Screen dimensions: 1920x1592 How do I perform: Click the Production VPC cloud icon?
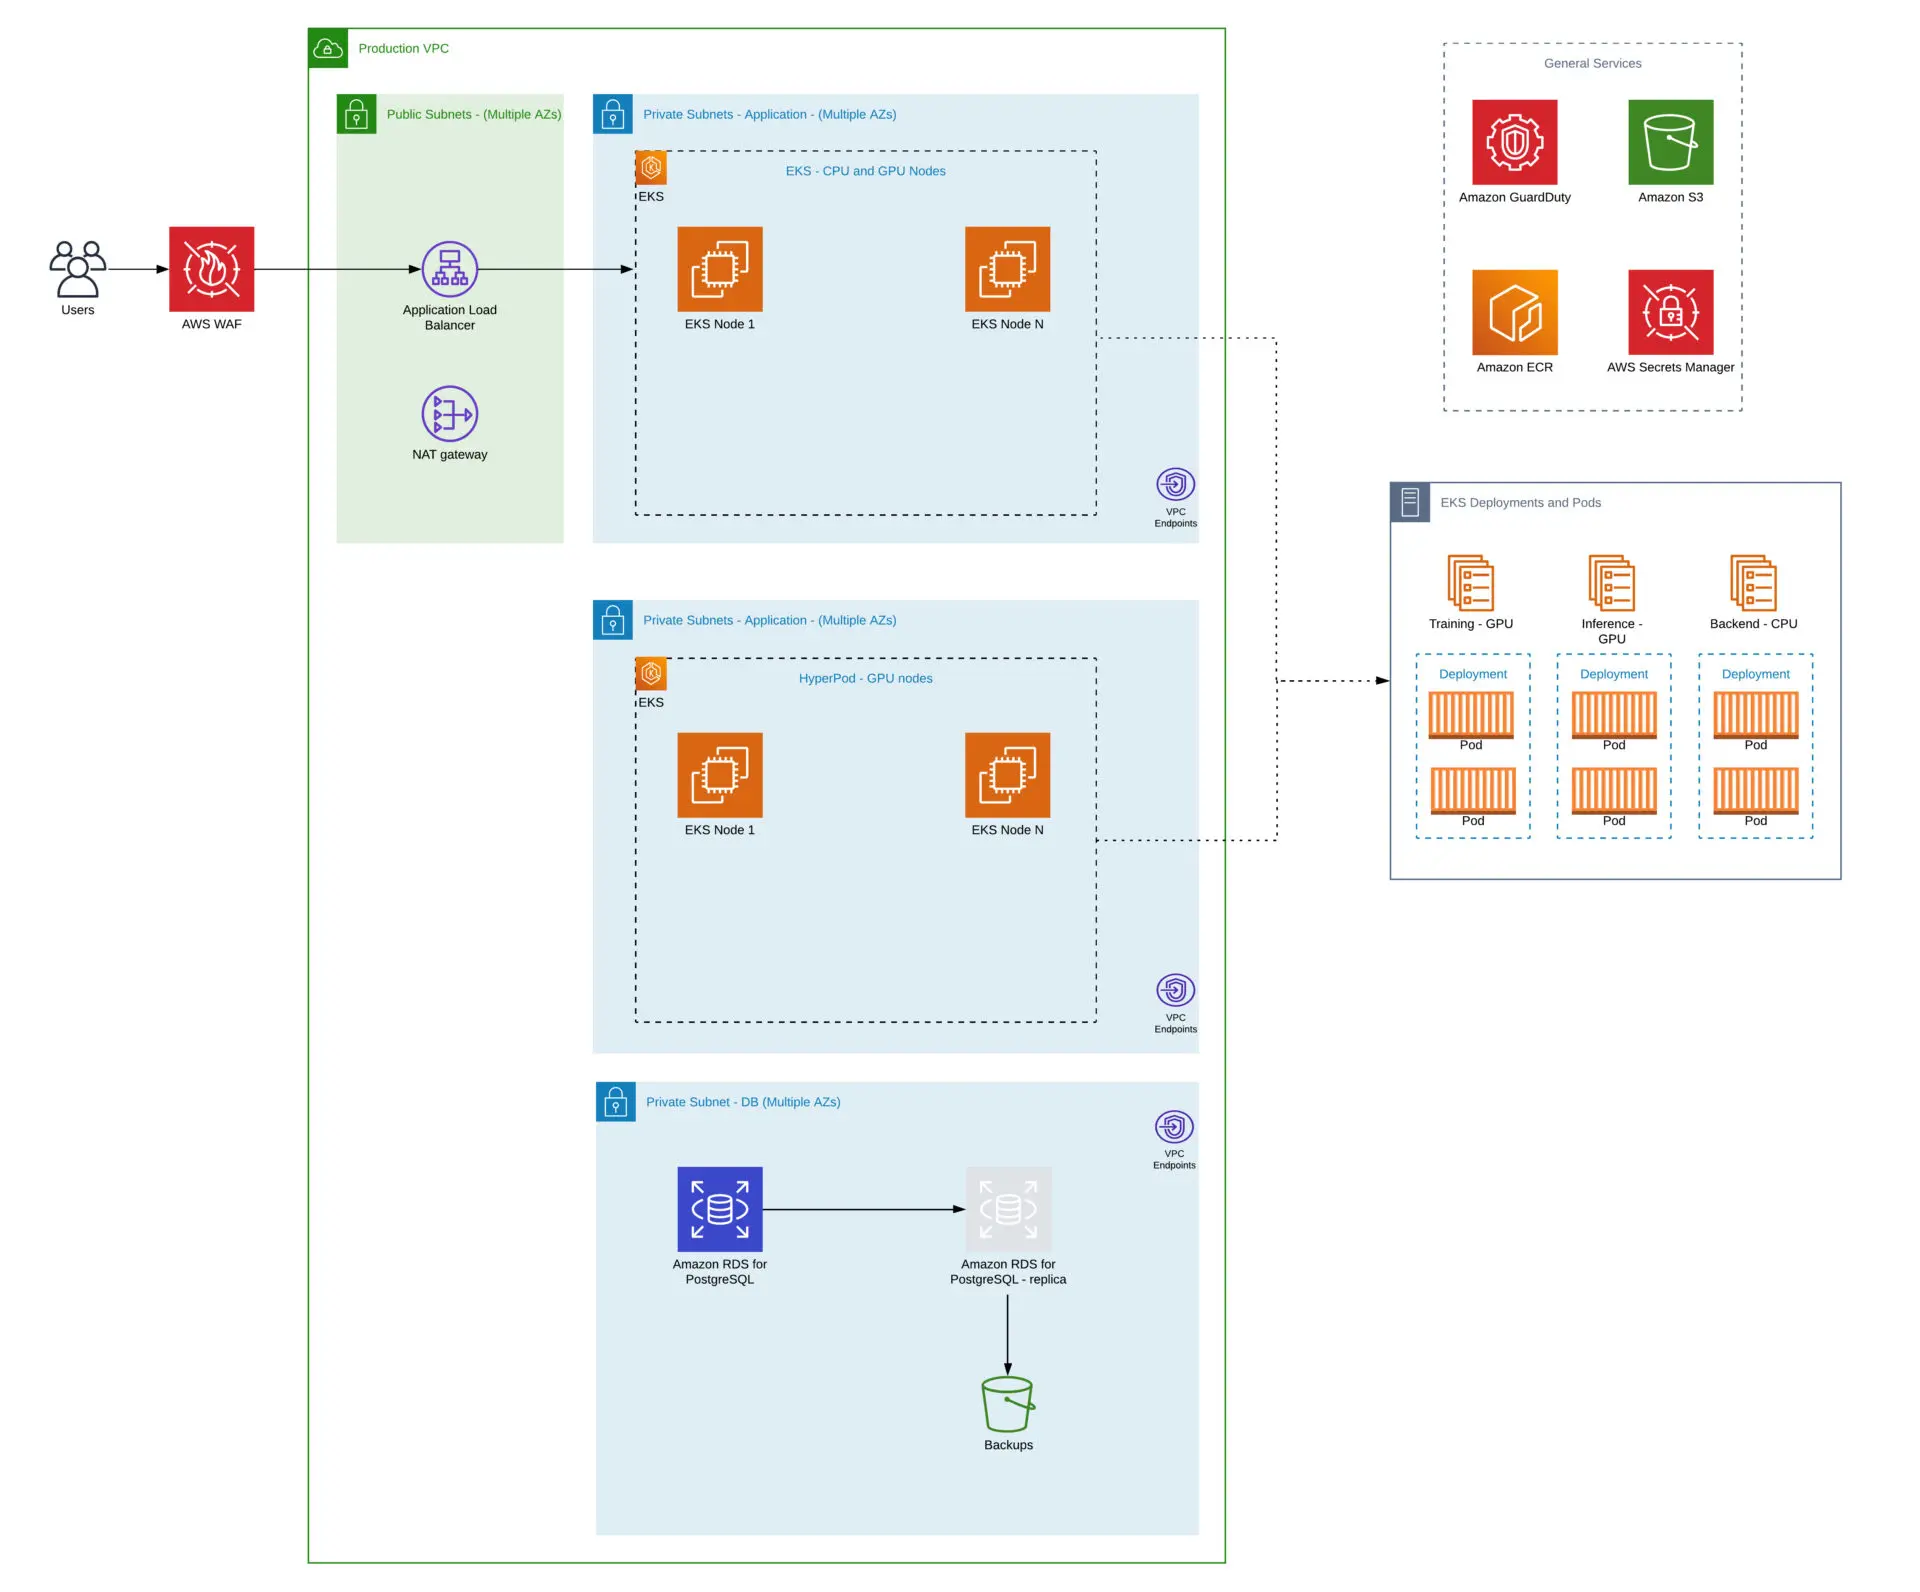(x=328, y=48)
